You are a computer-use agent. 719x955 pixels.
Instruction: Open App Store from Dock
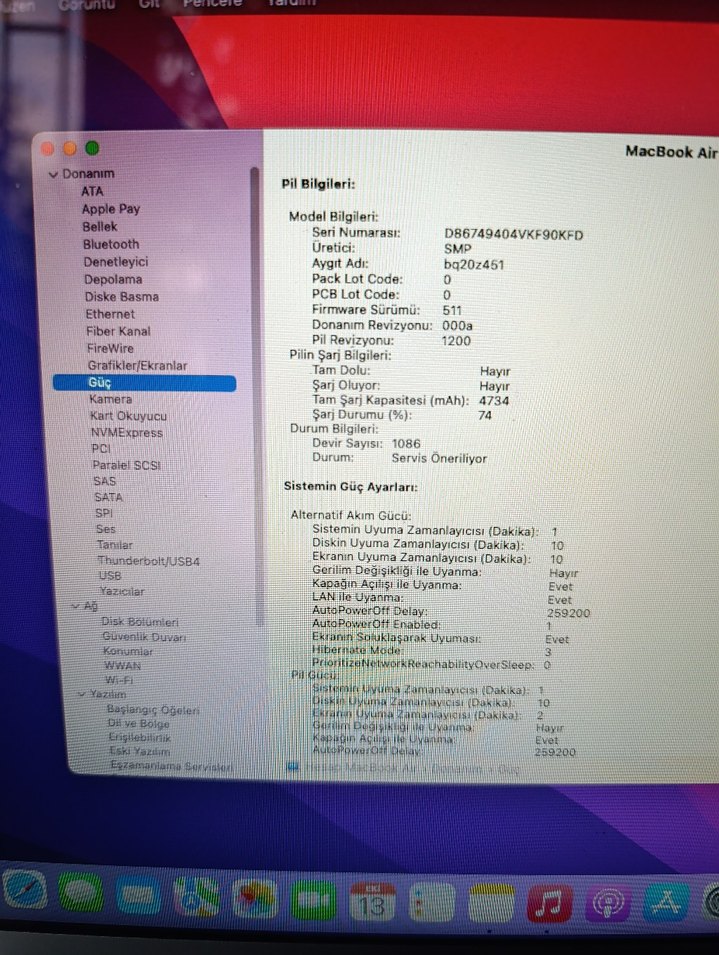tap(667, 901)
